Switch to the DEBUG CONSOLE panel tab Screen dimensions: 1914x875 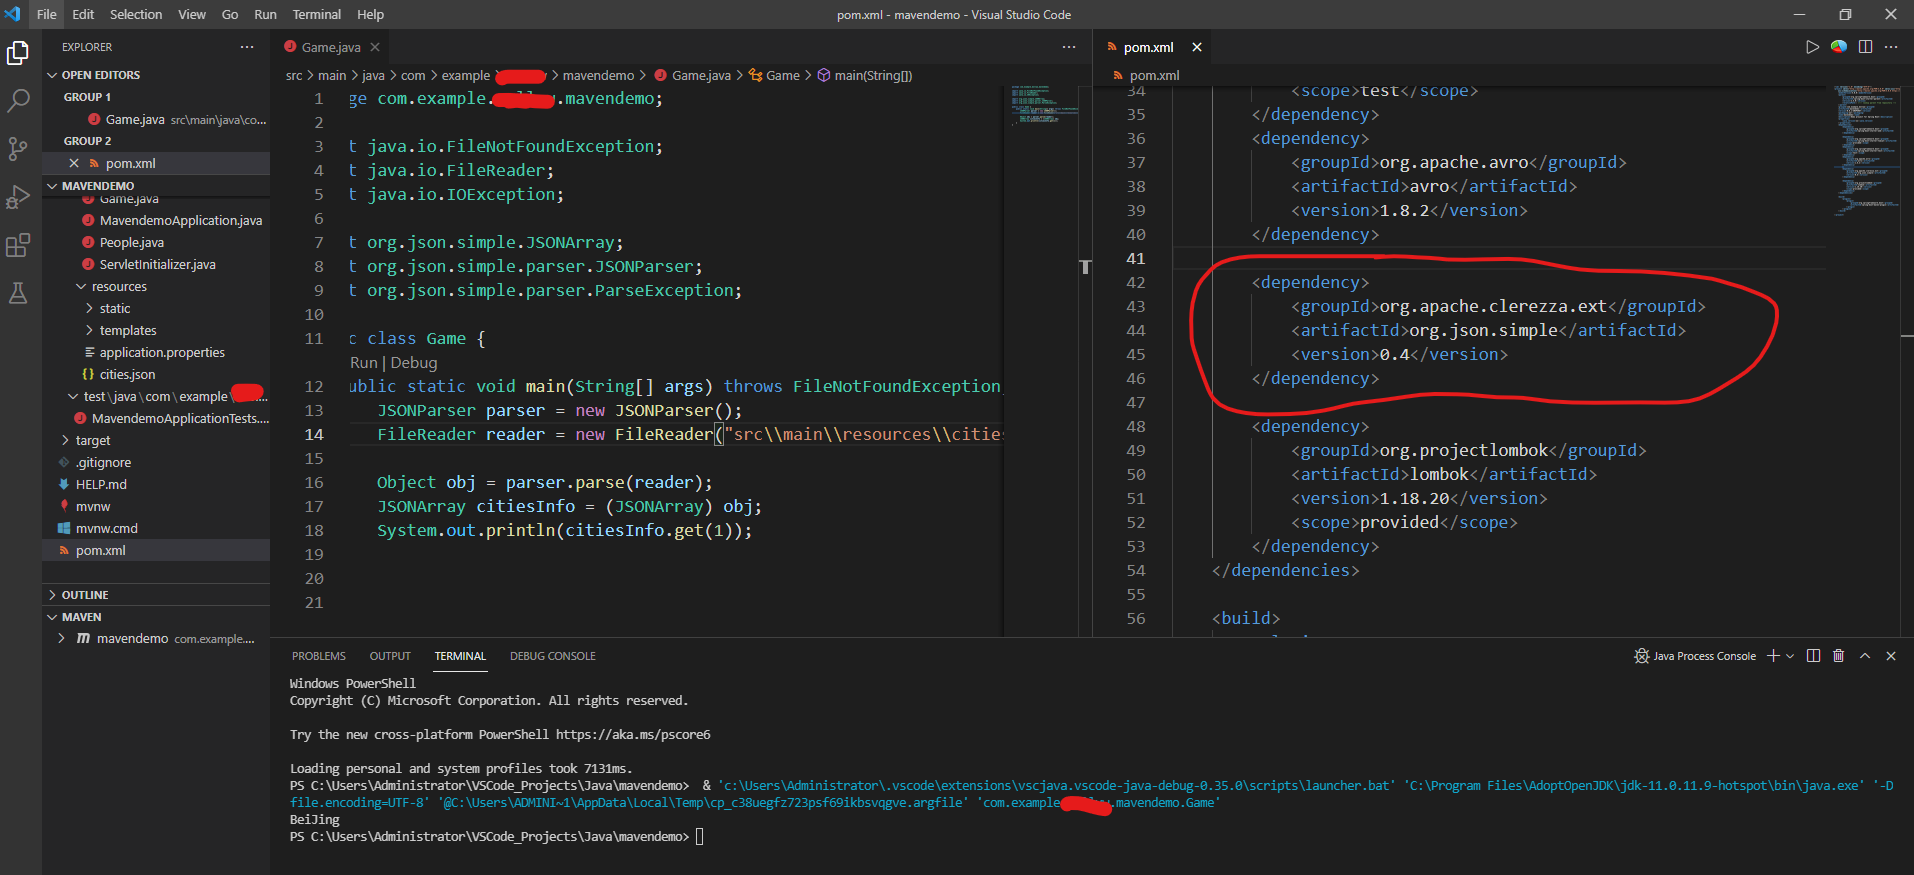pos(553,656)
